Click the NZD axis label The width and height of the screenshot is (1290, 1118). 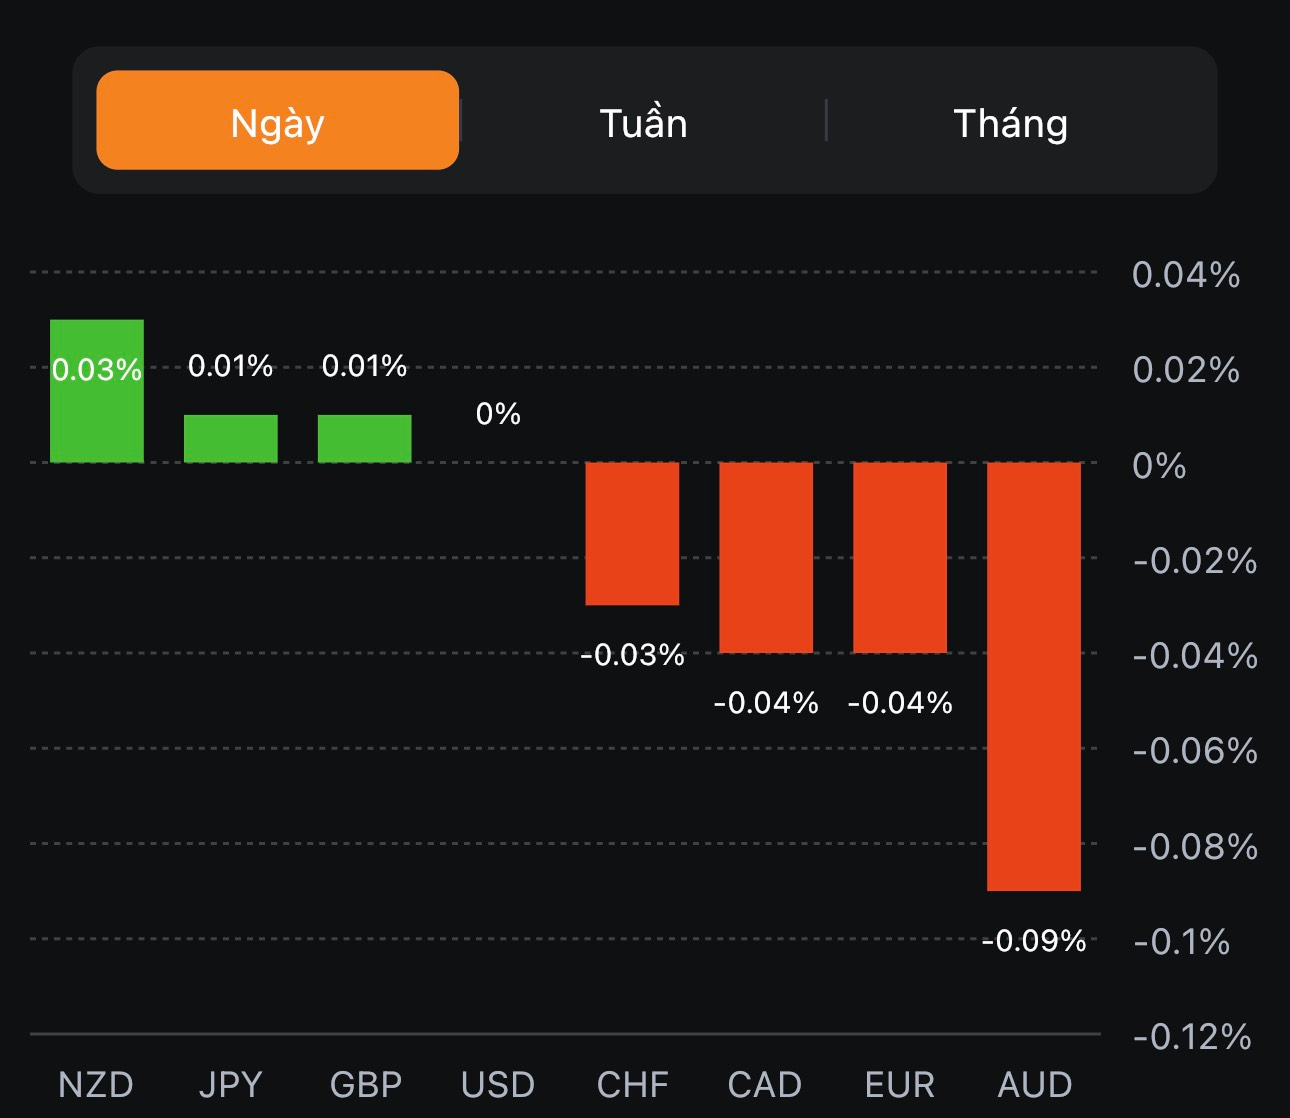pos(96,1085)
